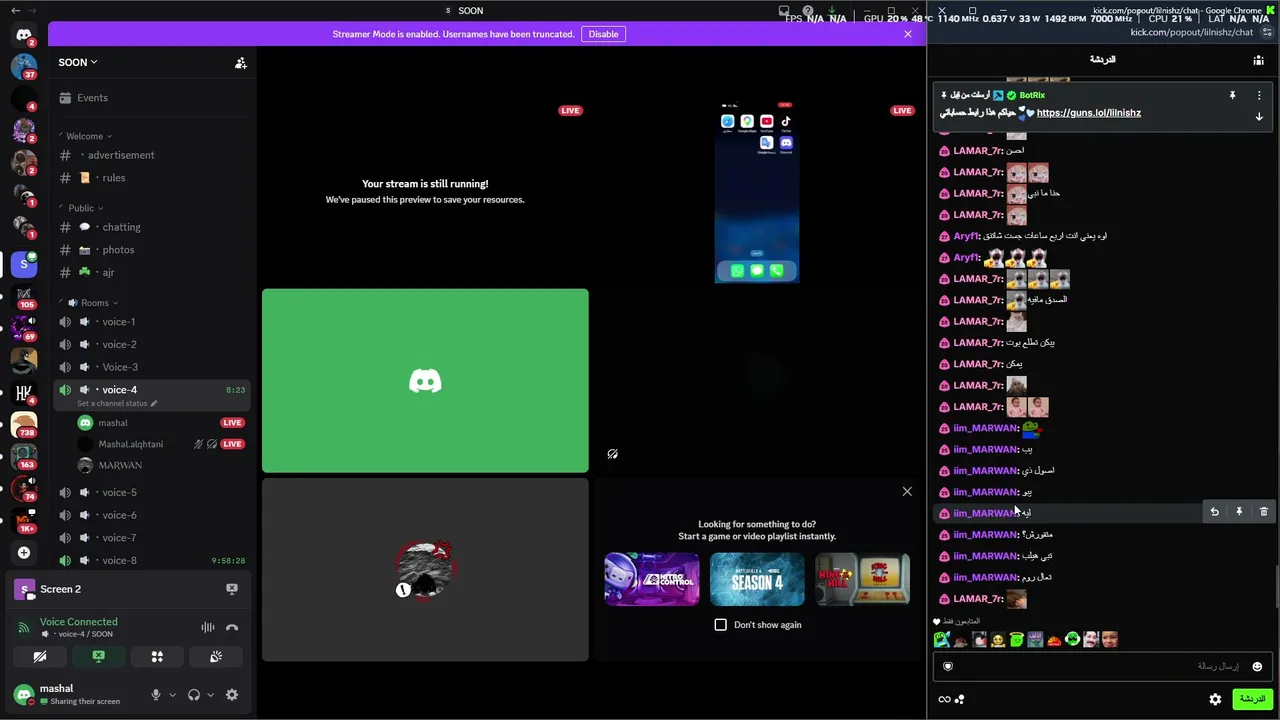Viewport: 1280px width, 720px height.
Task: Open microphone input options arrow
Action: tap(172, 695)
